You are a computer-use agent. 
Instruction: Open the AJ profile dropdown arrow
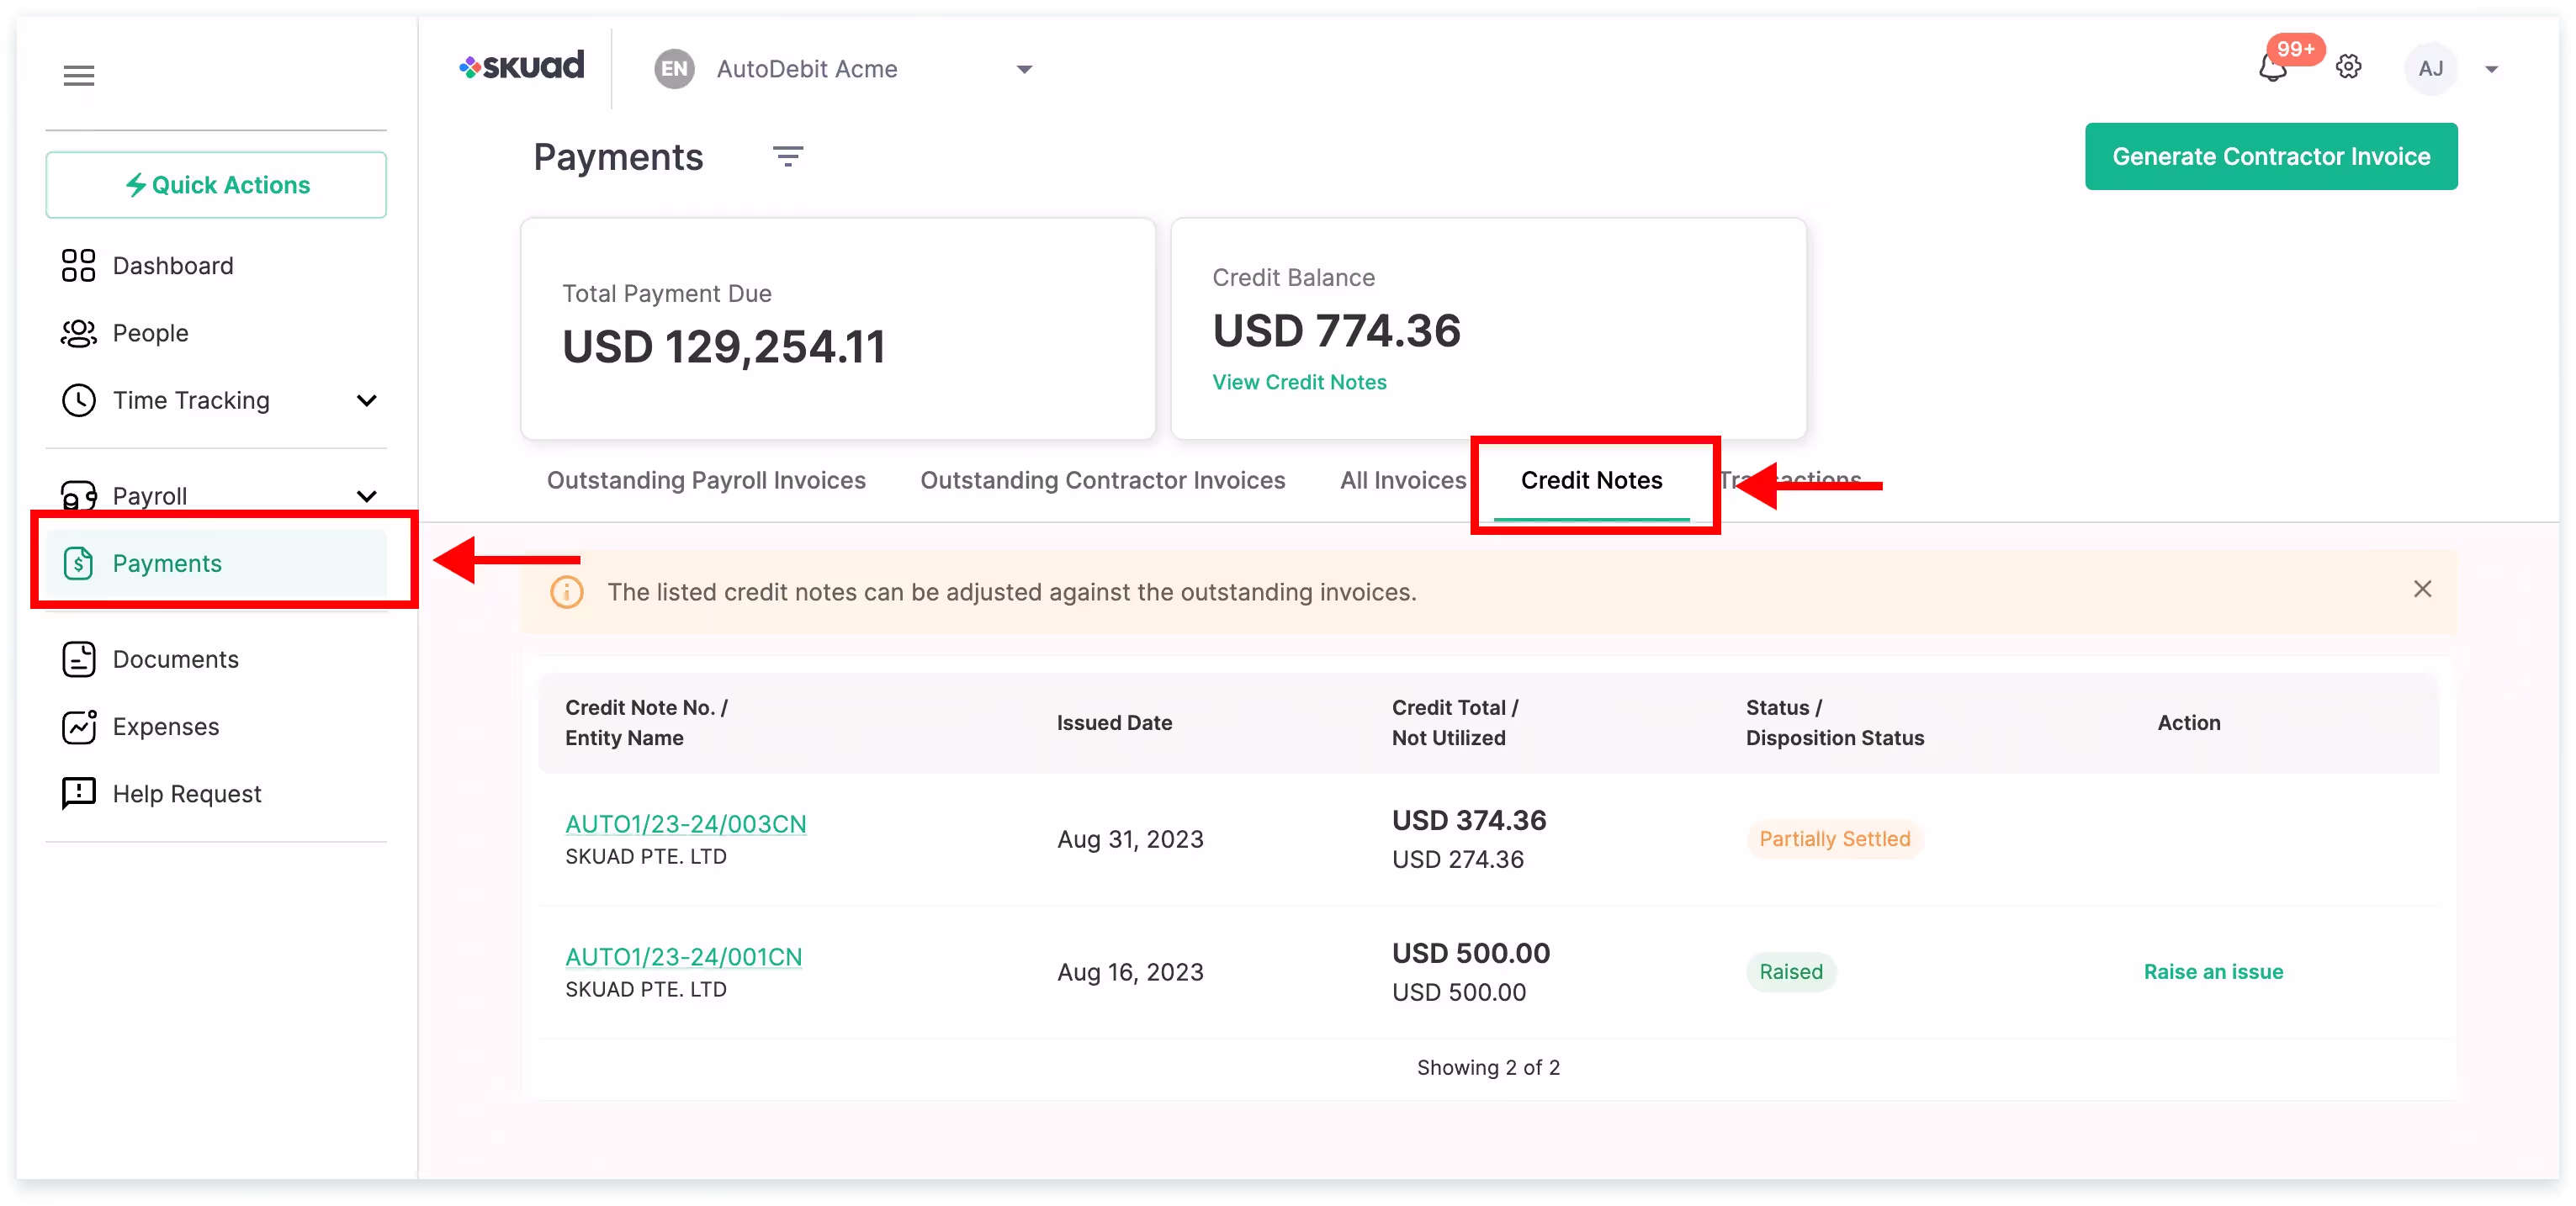click(x=2491, y=69)
